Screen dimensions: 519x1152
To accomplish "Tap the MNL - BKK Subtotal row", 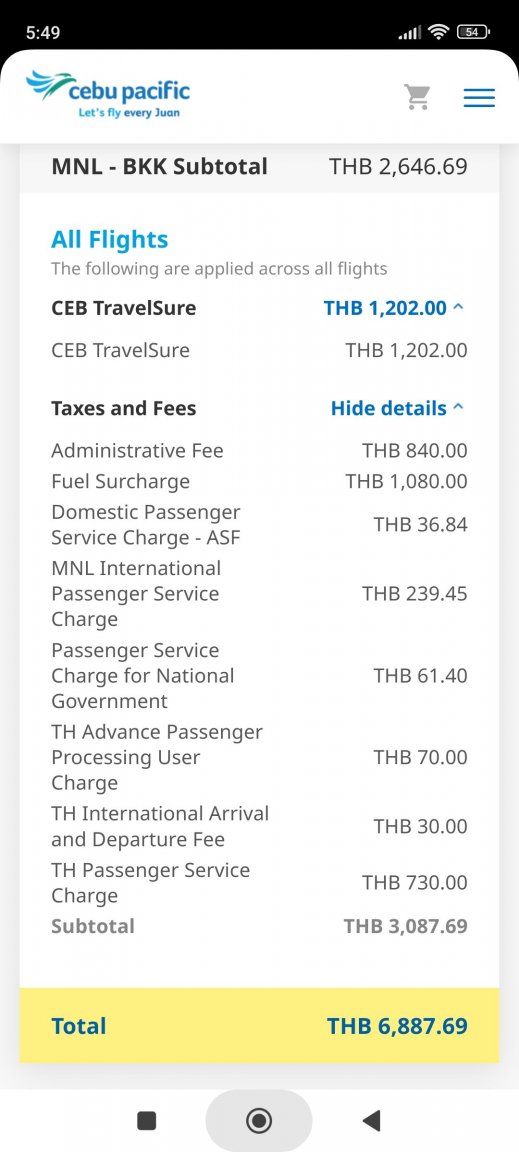I will (259, 167).
